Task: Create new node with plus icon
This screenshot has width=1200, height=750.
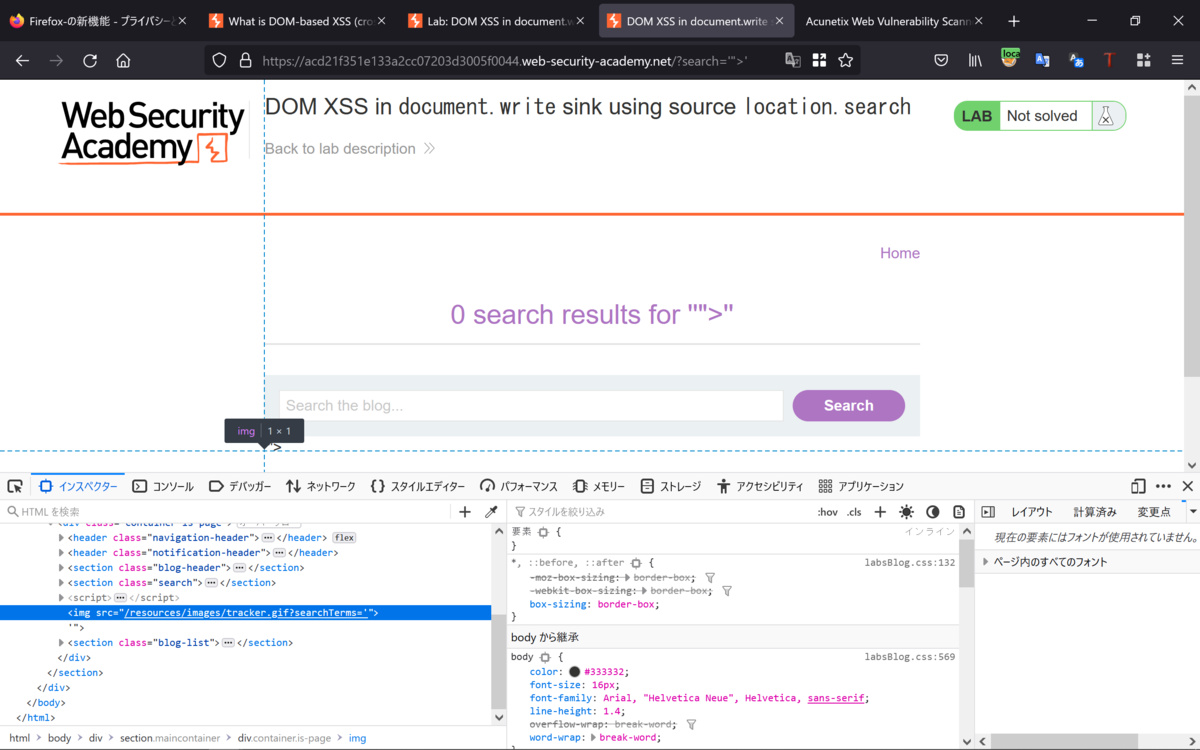Action: point(465,511)
